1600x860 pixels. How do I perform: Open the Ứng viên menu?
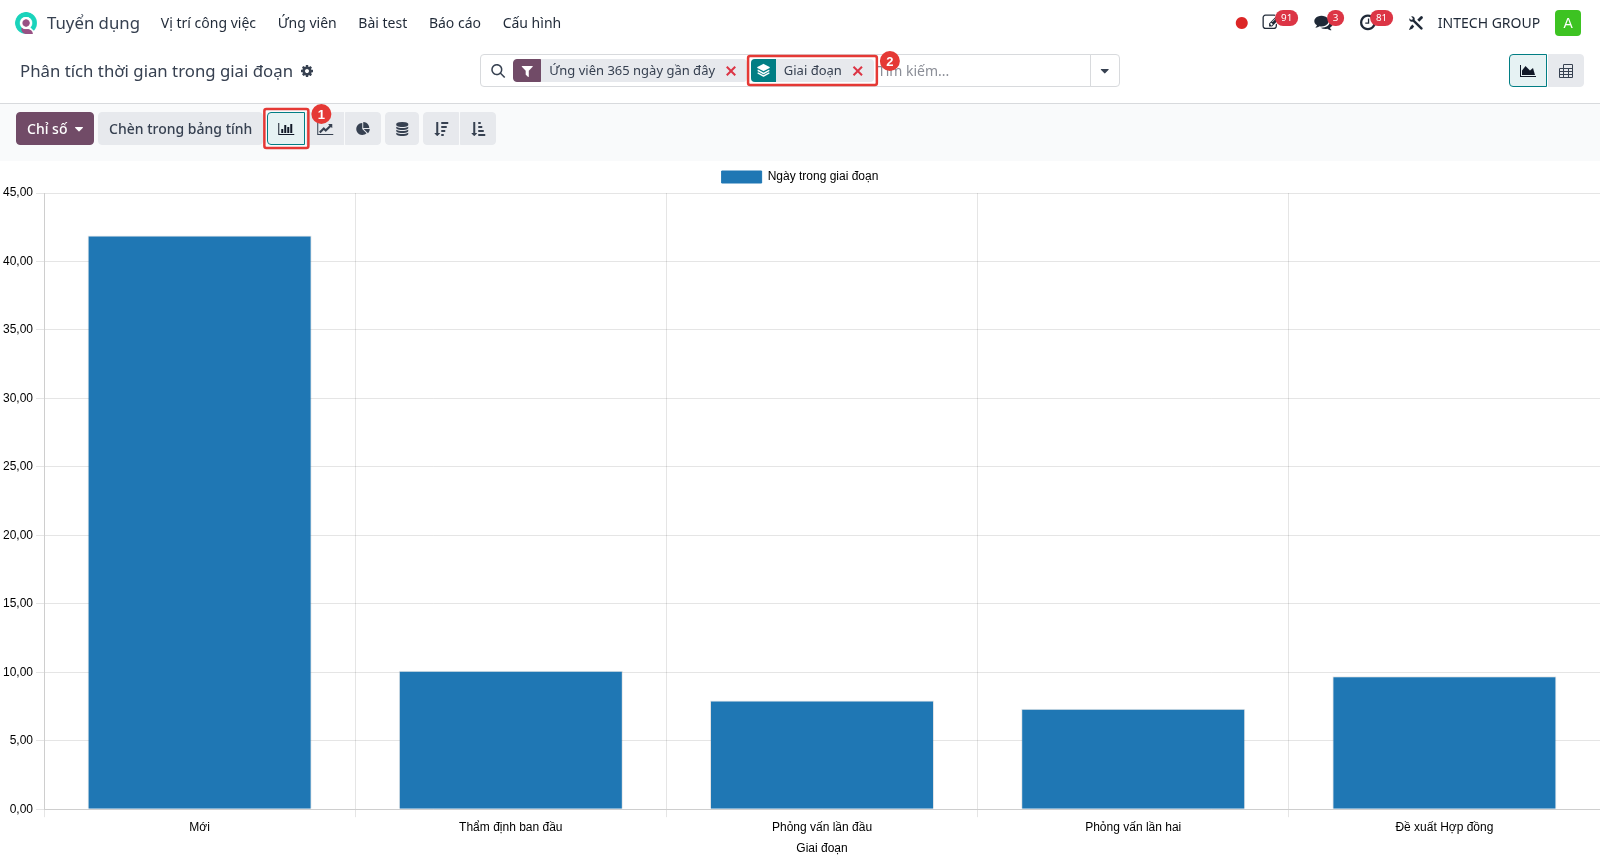307,23
